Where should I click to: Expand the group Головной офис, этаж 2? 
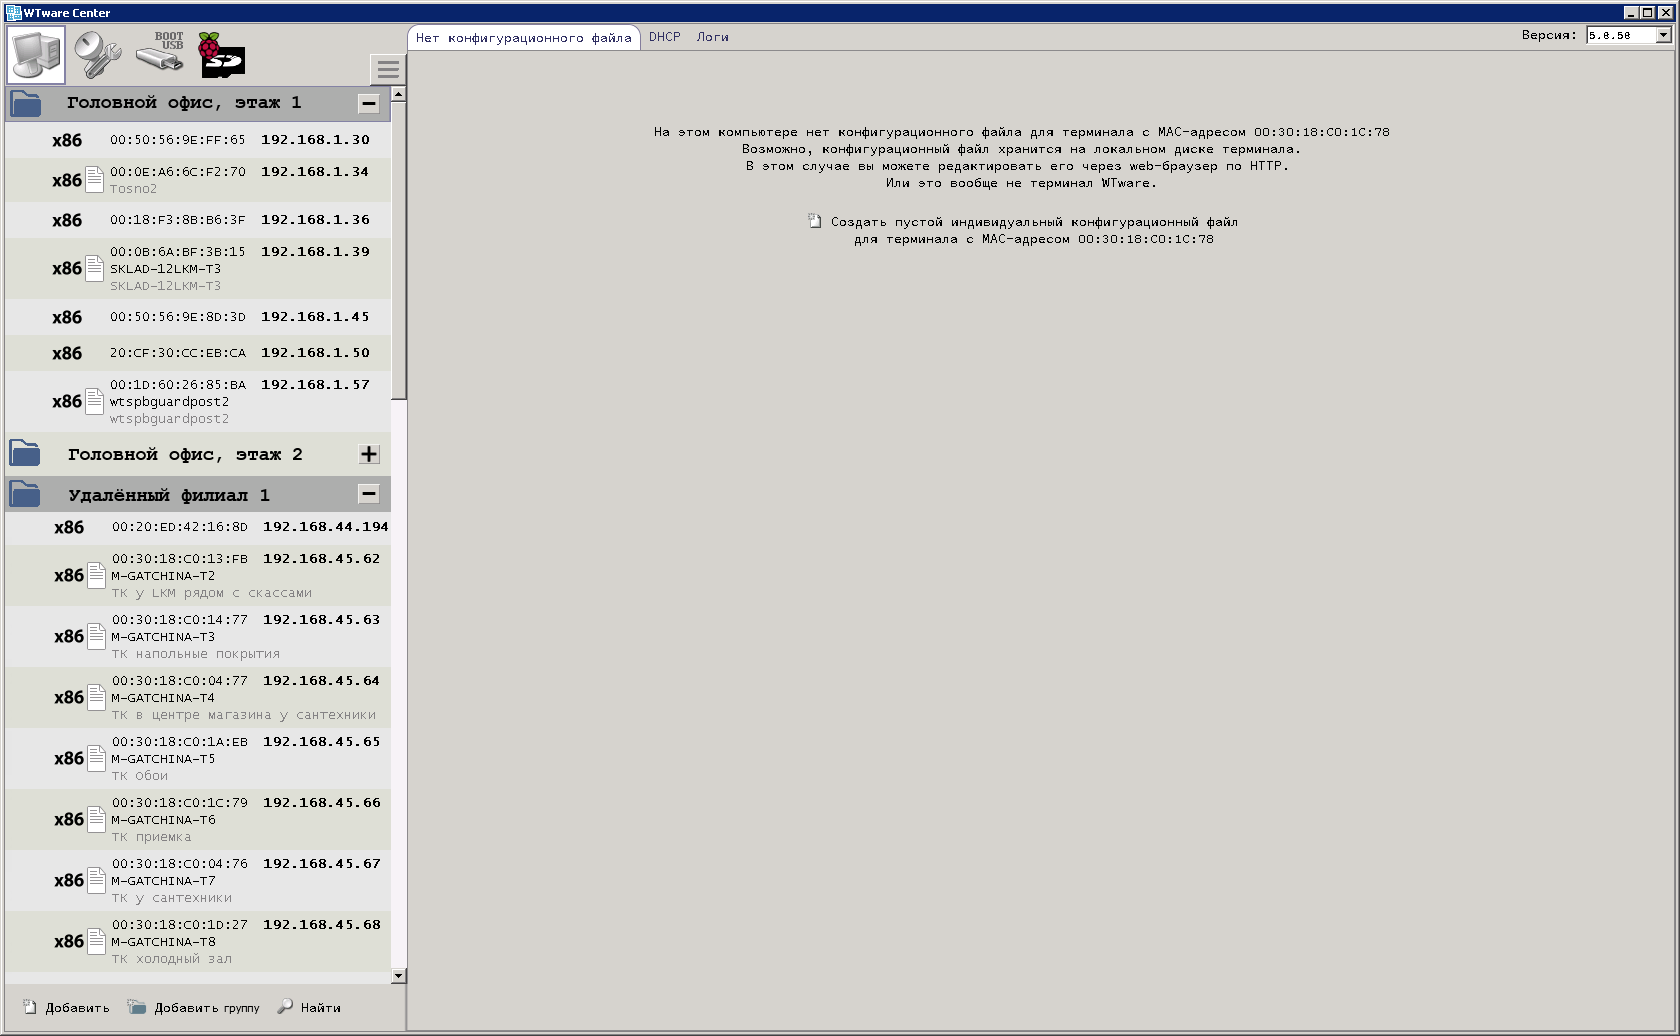coord(369,453)
